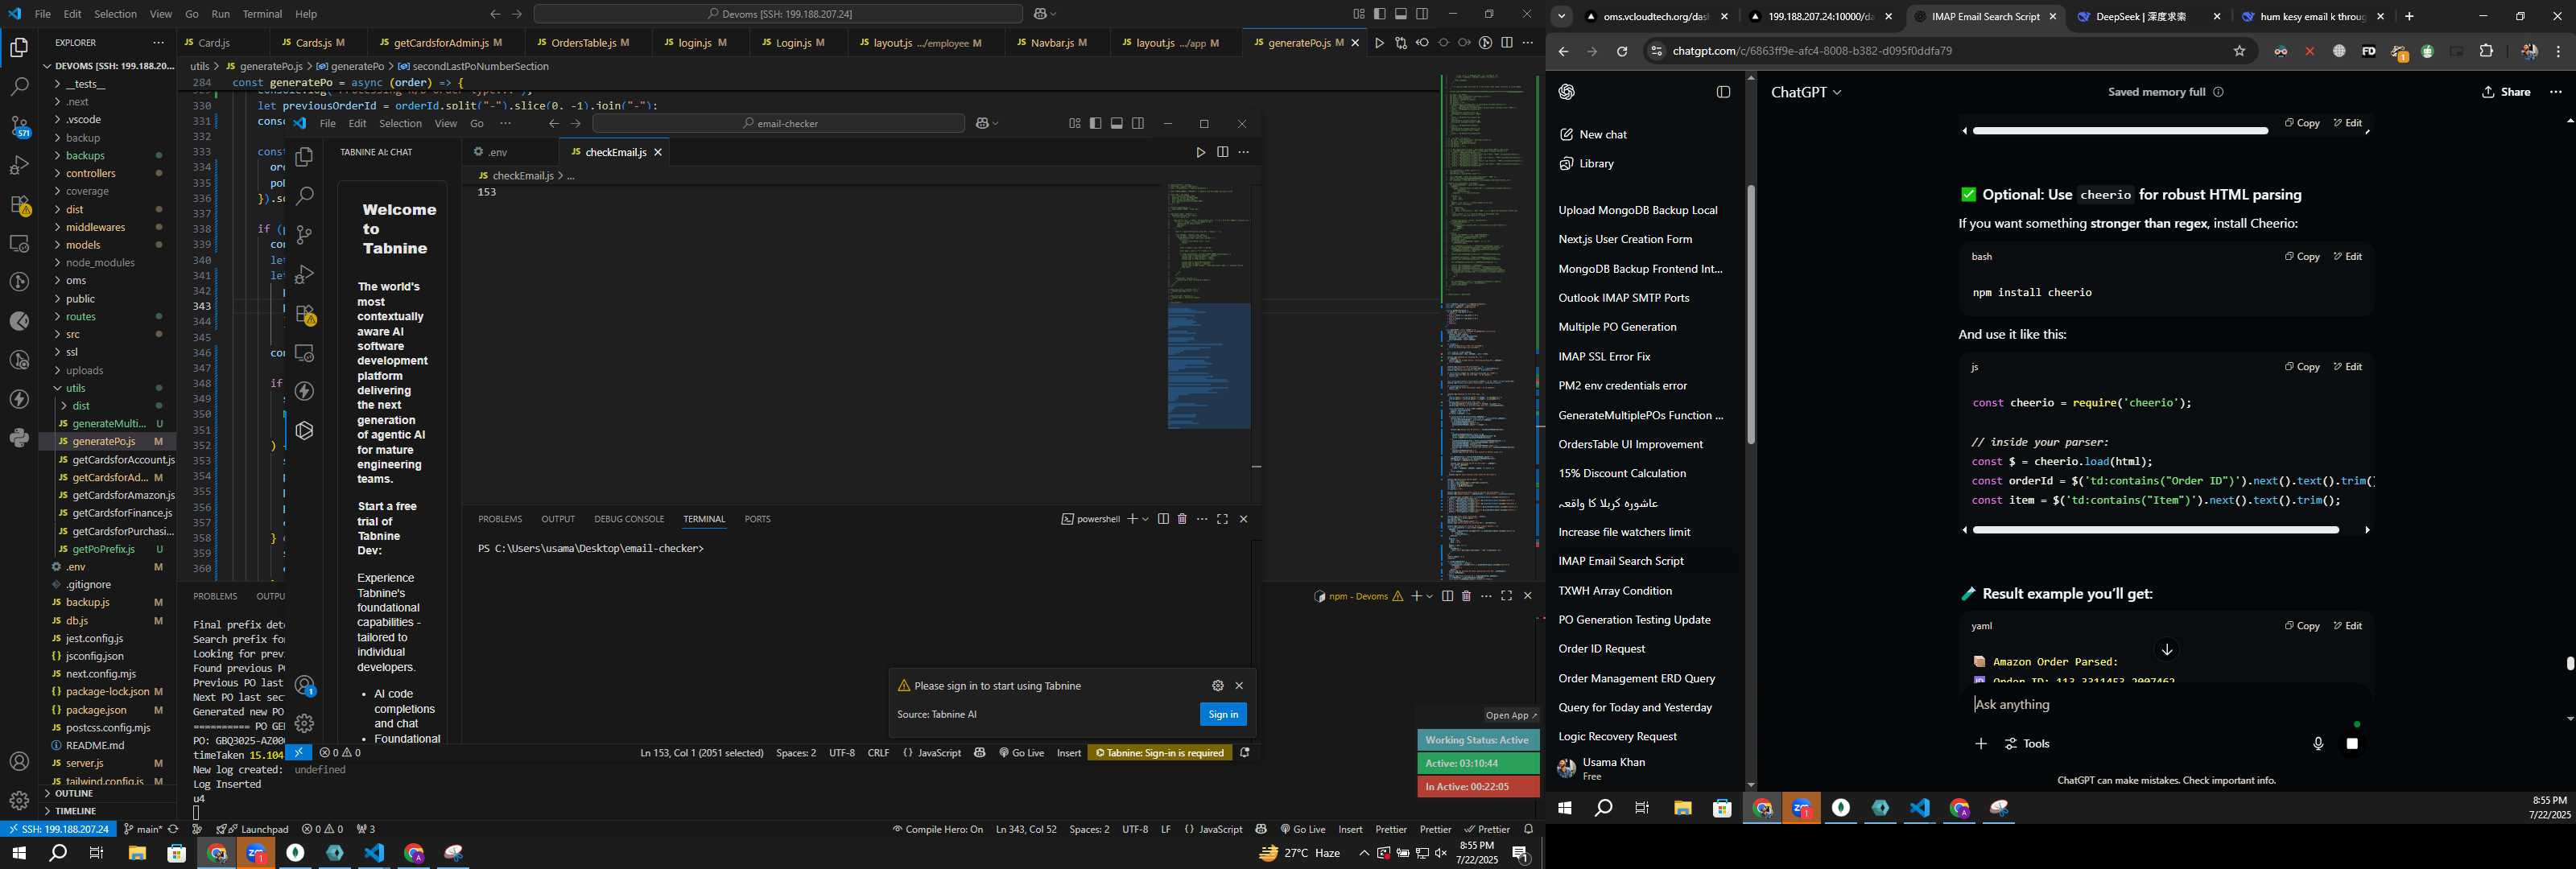Toggle Primary Side Bar in email-checker window
This screenshot has height=869, width=2576.
pyautogui.click(x=1096, y=123)
